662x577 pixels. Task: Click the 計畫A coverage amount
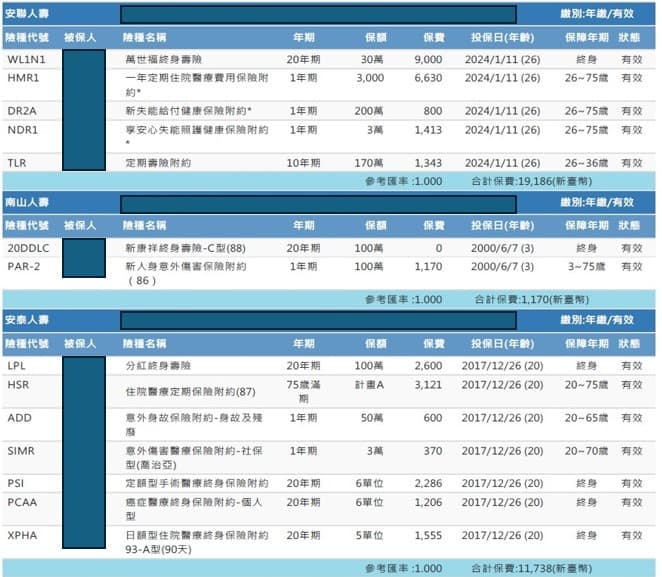pos(369,385)
